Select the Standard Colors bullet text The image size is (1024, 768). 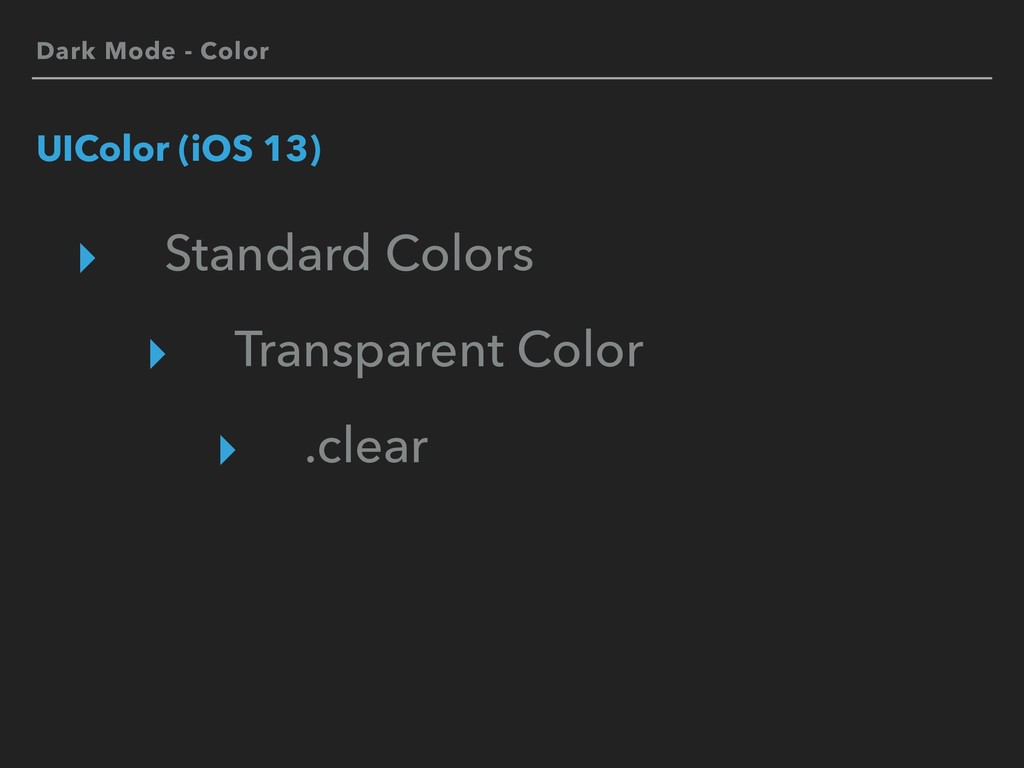[349, 253]
